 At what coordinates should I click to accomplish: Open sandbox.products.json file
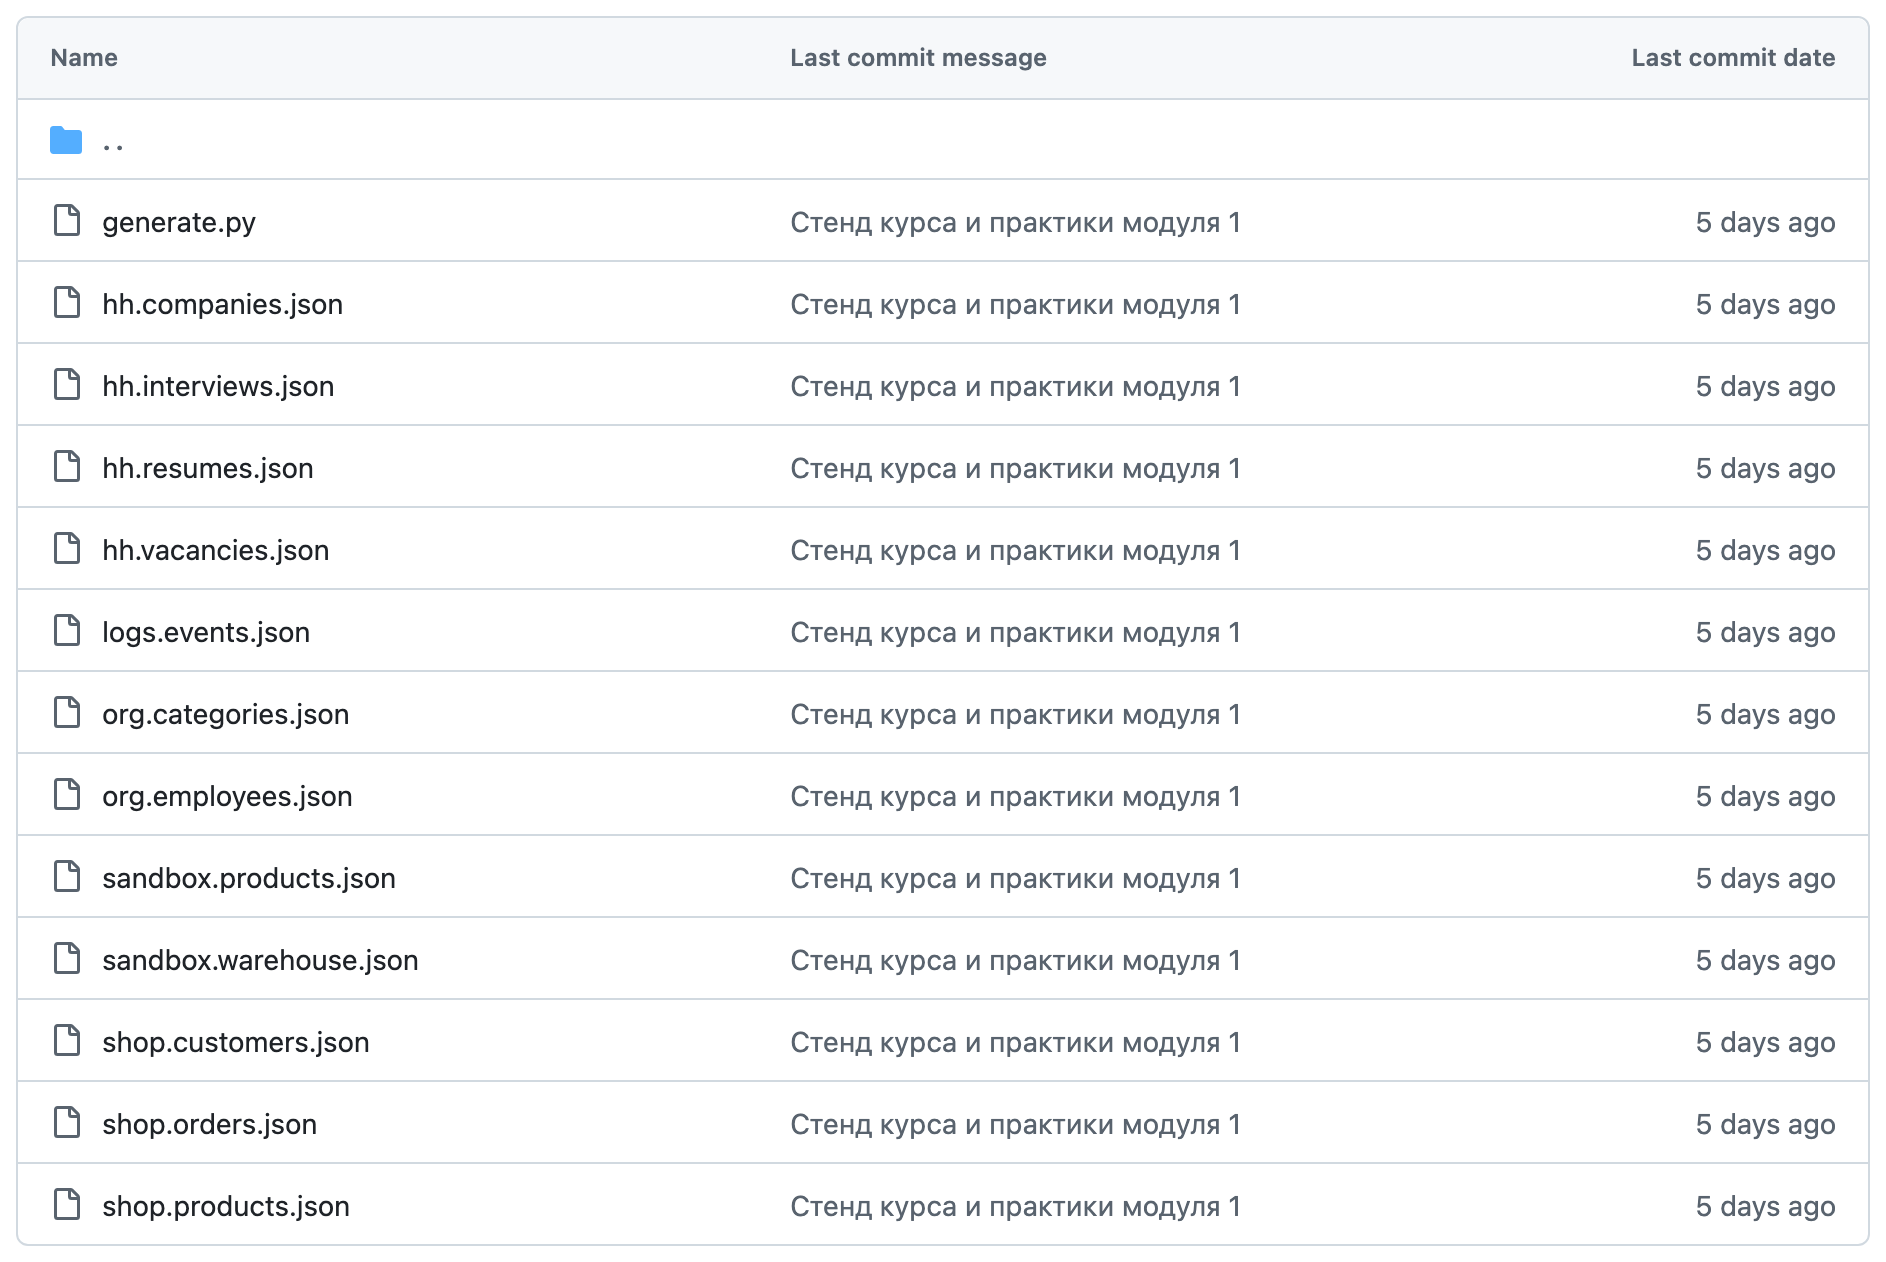click(x=249, y=878)
